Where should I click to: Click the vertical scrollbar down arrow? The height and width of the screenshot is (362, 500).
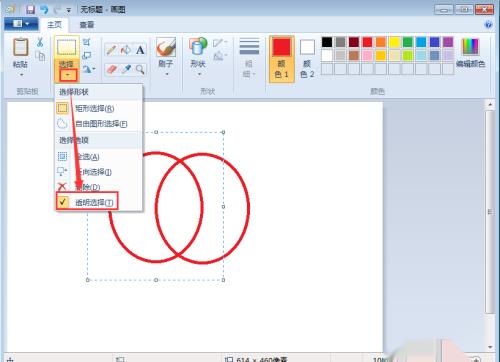pos(490,347)
